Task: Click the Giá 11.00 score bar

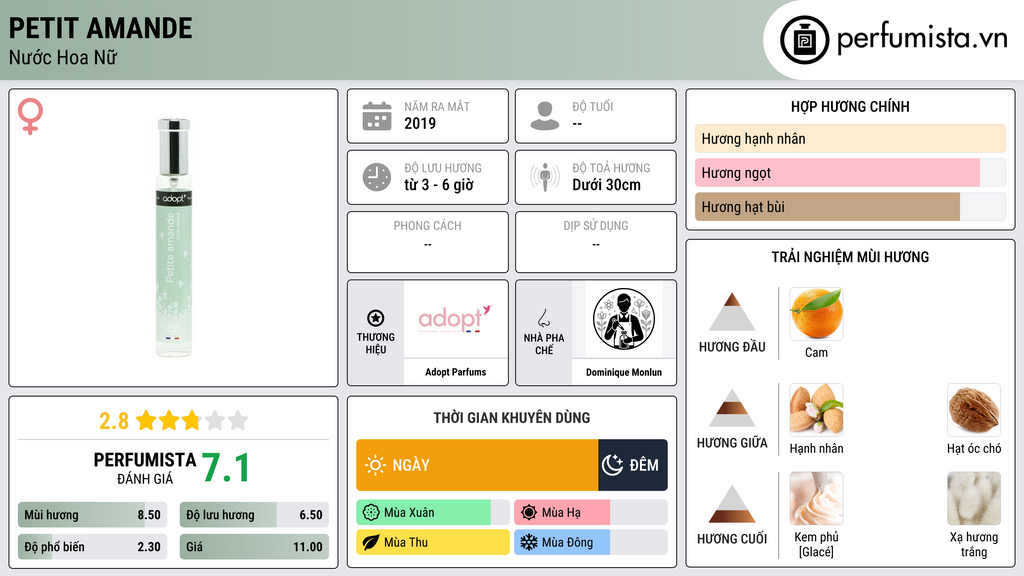Action: (254, 547)
